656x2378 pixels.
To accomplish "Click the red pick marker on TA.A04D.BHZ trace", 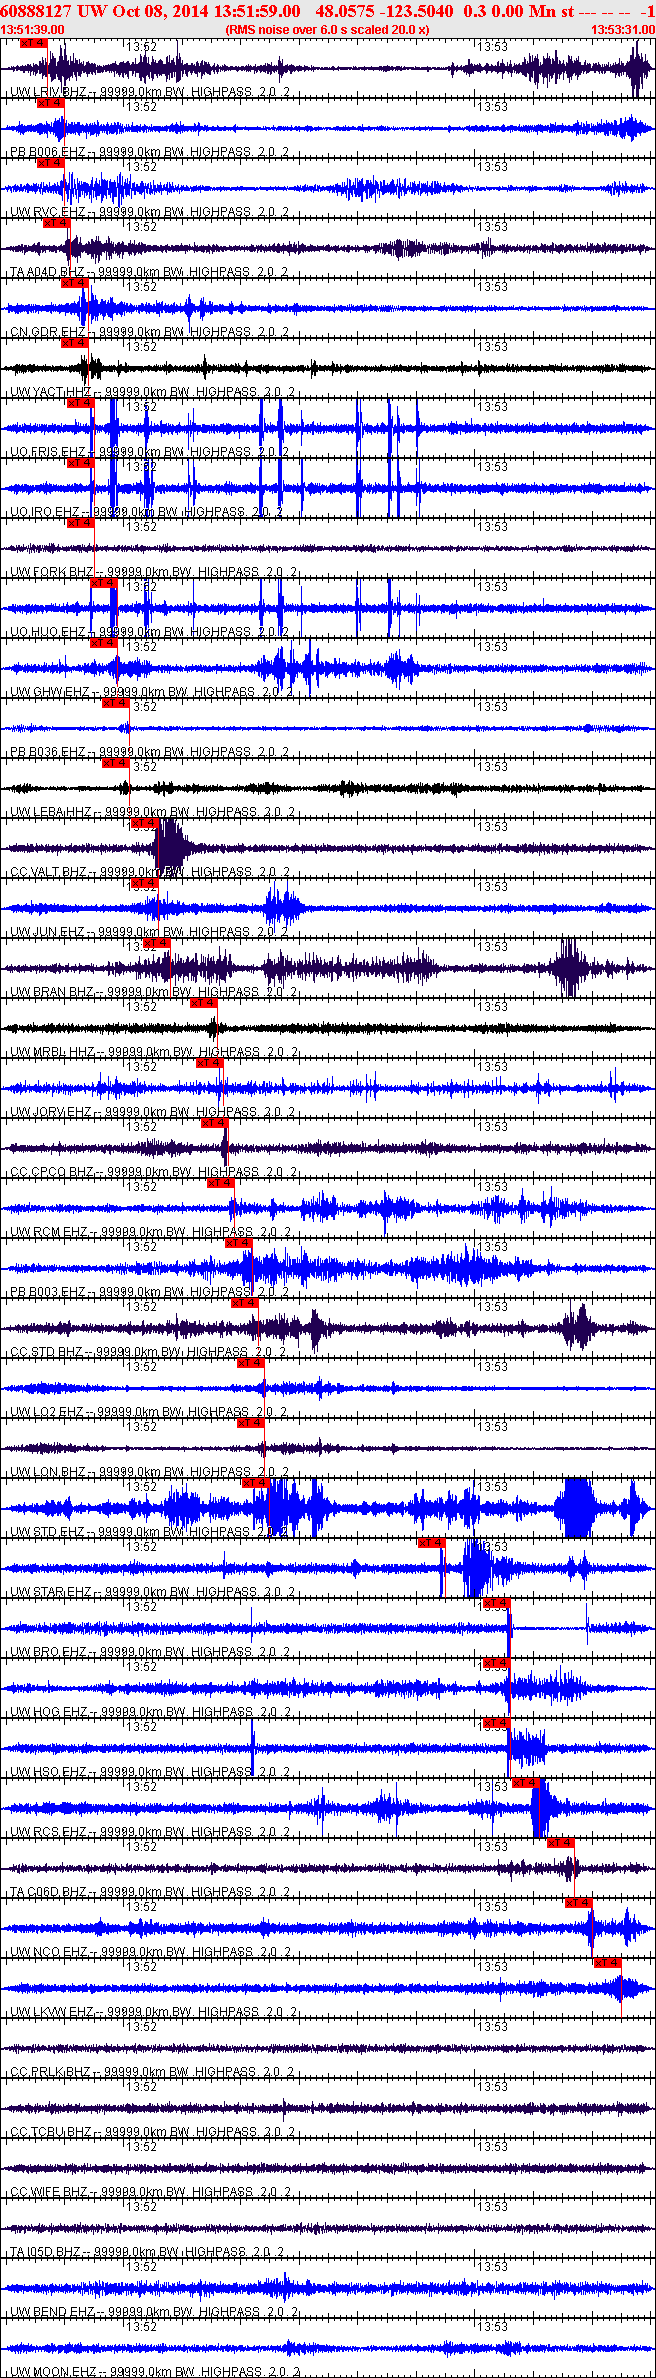I will coord(57,223).
